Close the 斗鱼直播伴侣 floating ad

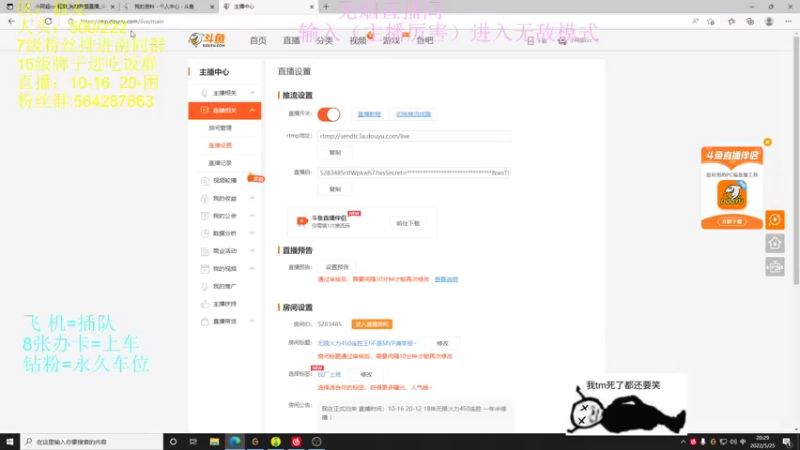767,142
